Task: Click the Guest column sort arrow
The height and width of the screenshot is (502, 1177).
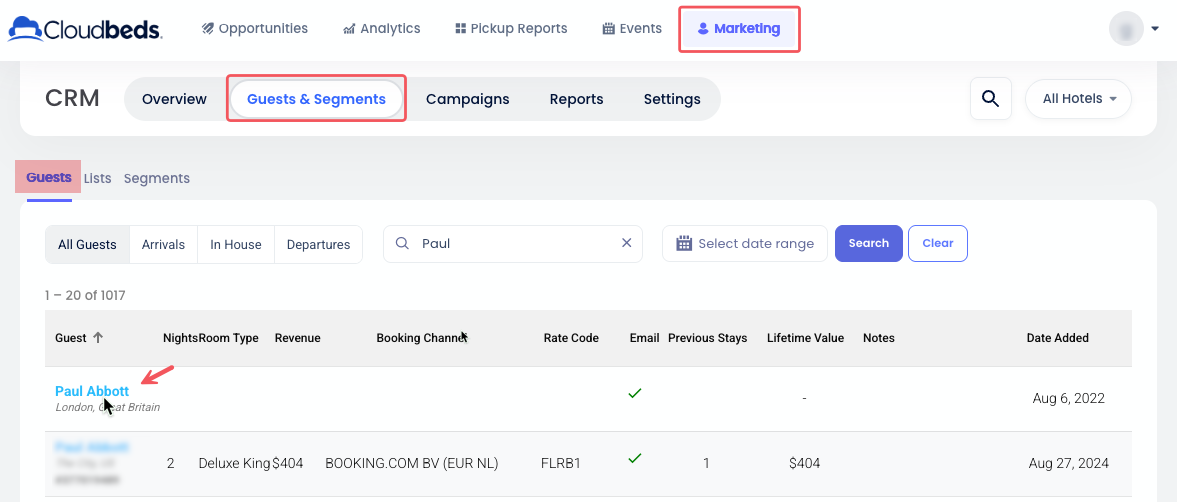Action: [x=98, y=338]
